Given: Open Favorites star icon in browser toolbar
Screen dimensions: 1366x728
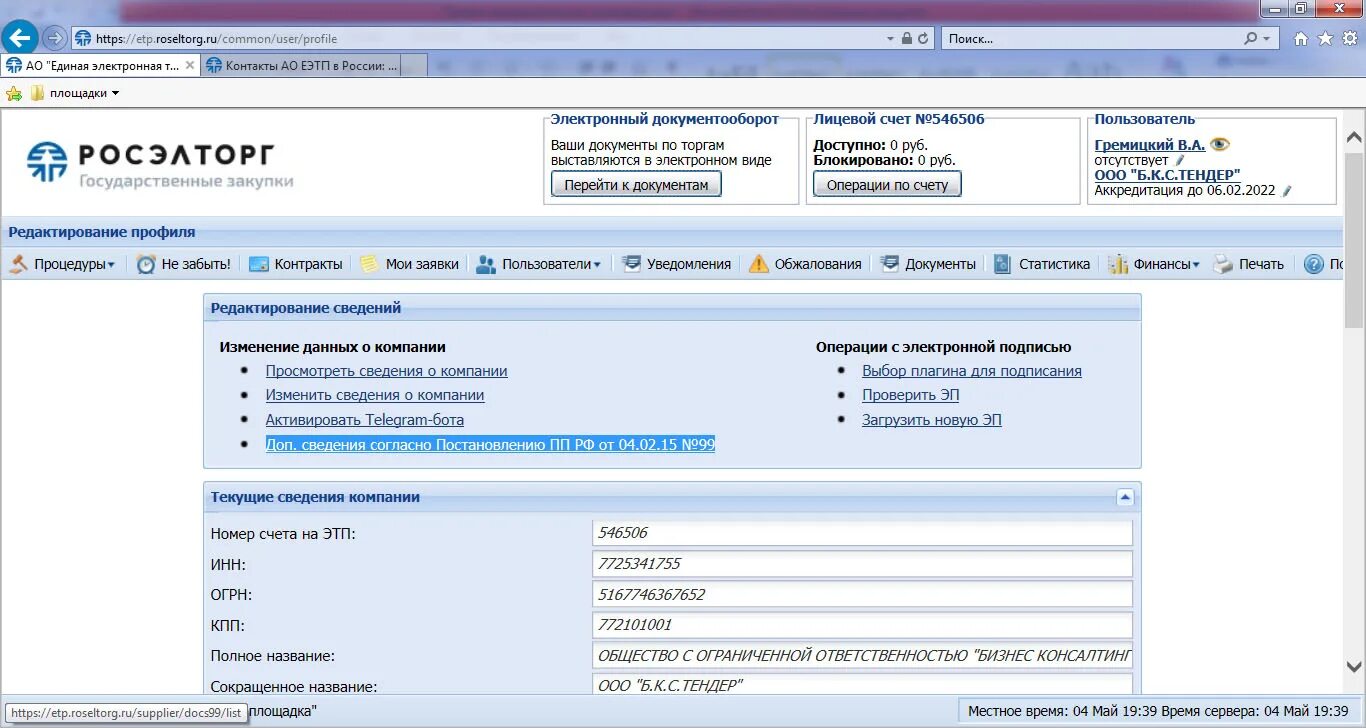Looking at the screenshot, I should point(1325,39).
